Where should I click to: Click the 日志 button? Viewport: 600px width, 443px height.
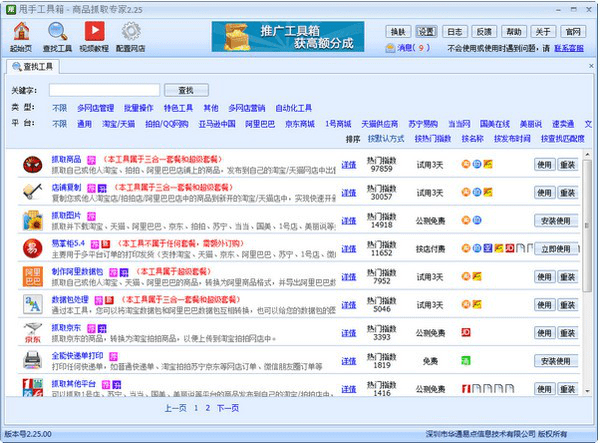(x=455, y=32)
